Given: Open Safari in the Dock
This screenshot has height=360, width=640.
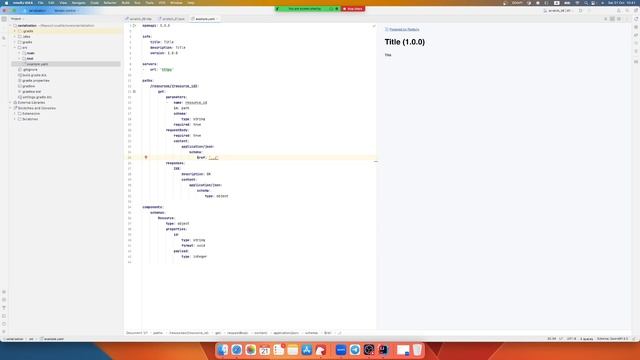Looking at the screenshot, I should tap(237, 350).
